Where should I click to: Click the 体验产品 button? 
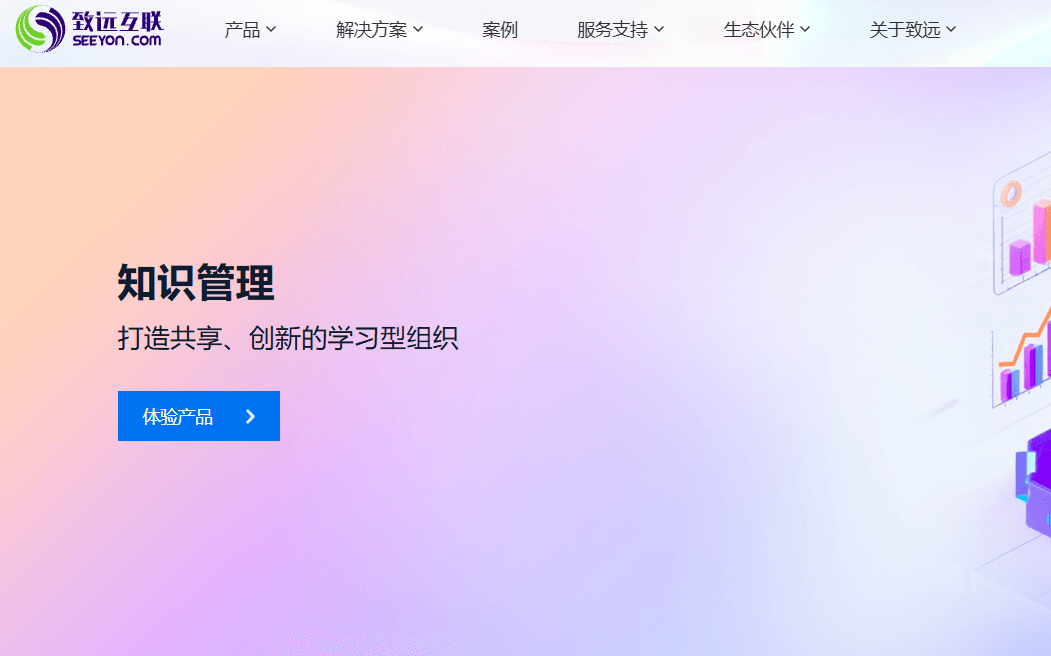tap(199, 416)
